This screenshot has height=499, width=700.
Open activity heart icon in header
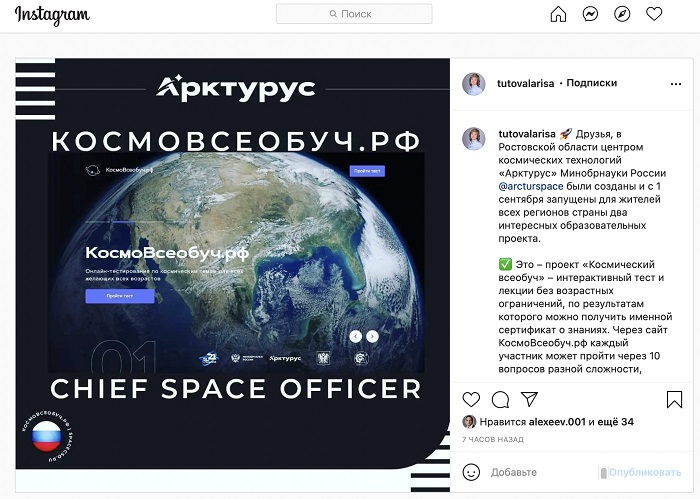click(654, 14)
